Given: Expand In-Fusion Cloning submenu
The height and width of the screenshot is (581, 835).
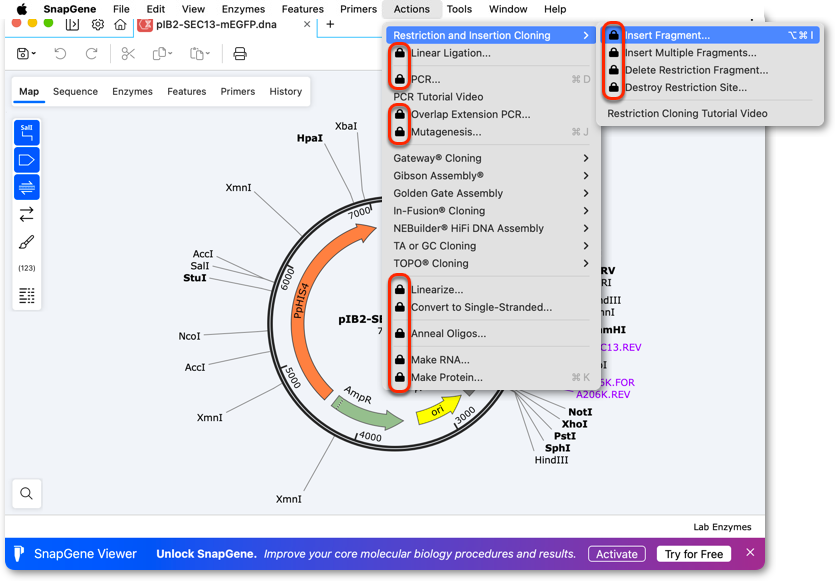Looking at the screenshot, I should [490, 211].
